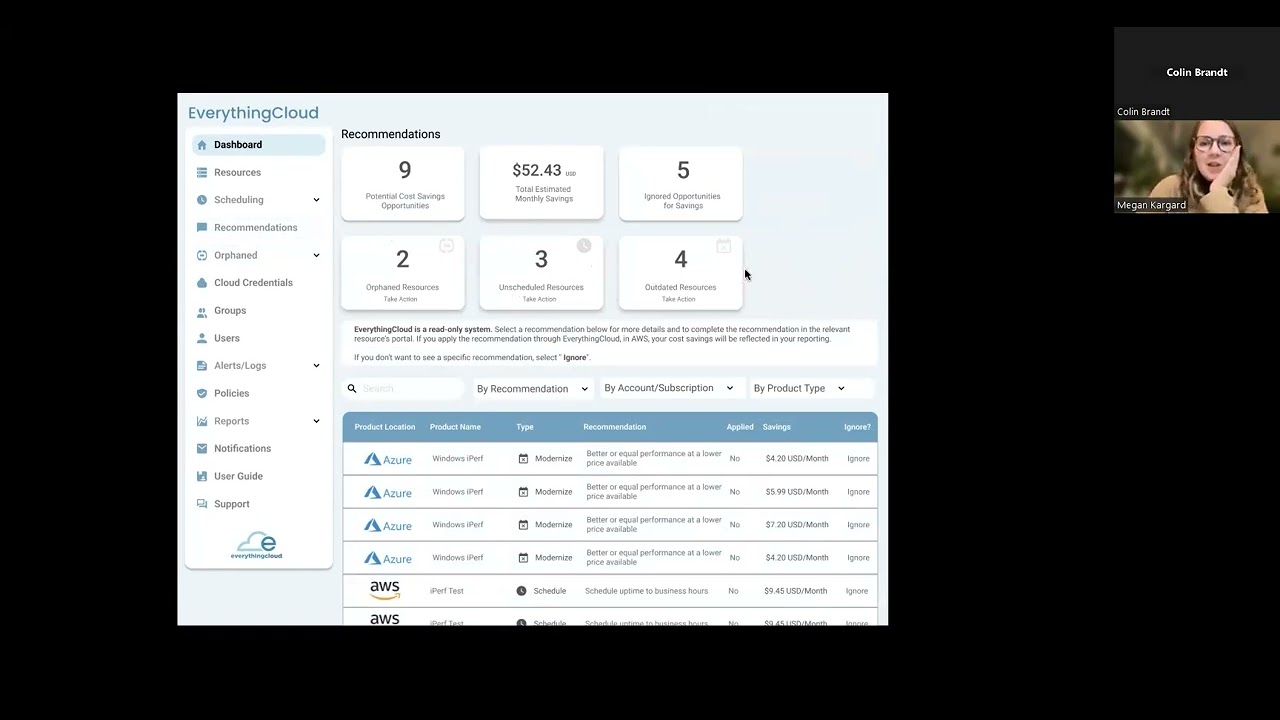Screen dimensions: 1280x720
Task: Click the Alerts/Logs sidebar icon
Action: coord(202,366)
